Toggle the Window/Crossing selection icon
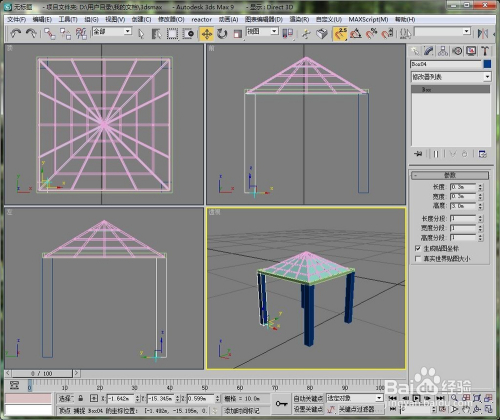 click(188, 34)
